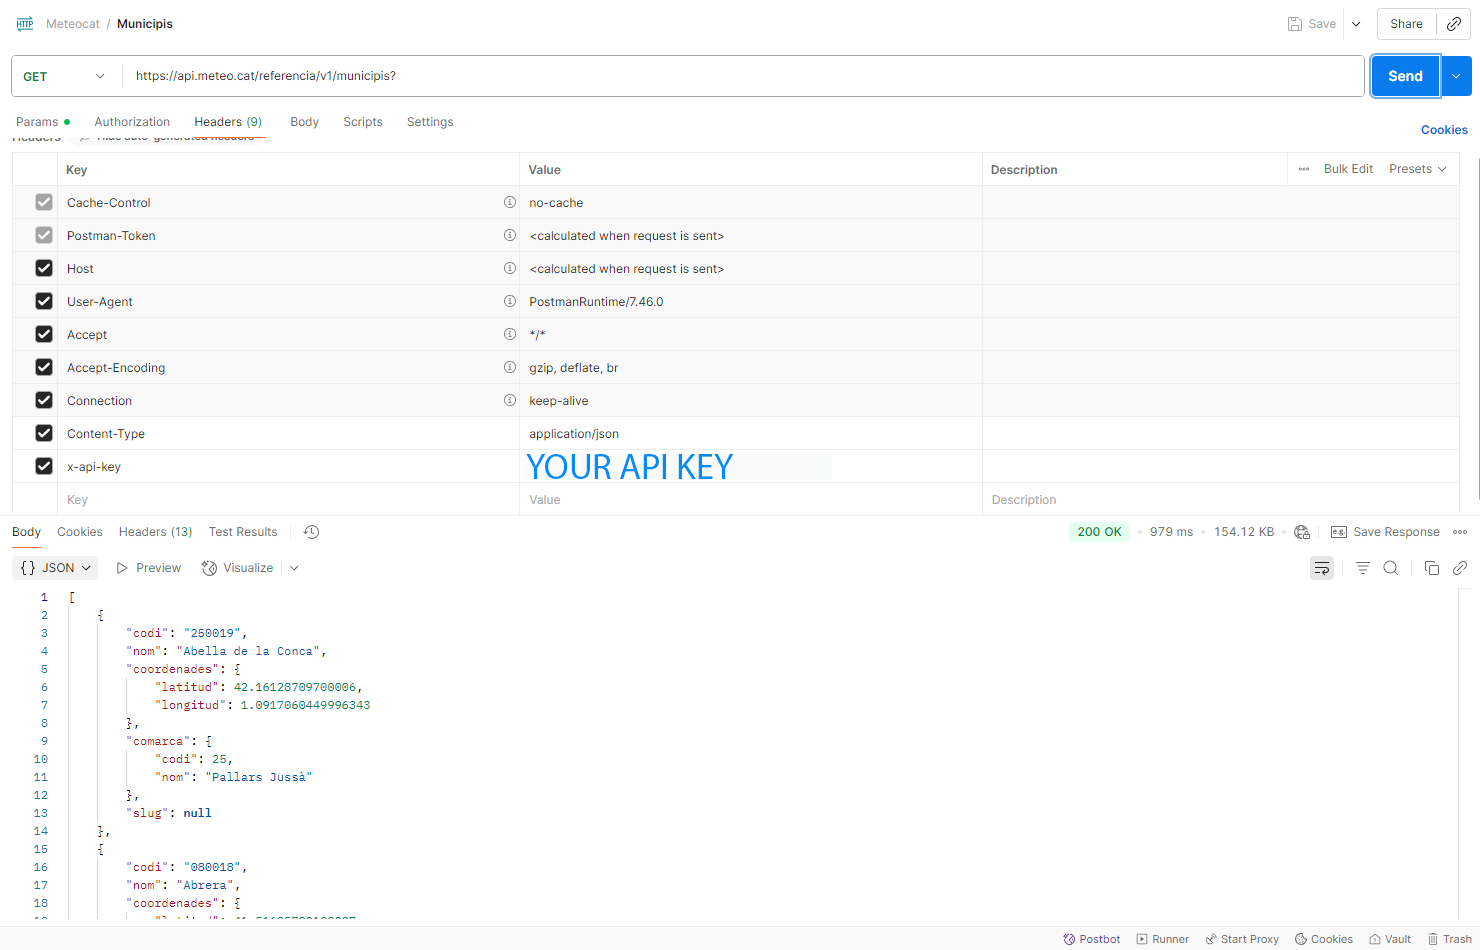
Task: Expand the Visualize options arrow
Action: pos(294,568)
